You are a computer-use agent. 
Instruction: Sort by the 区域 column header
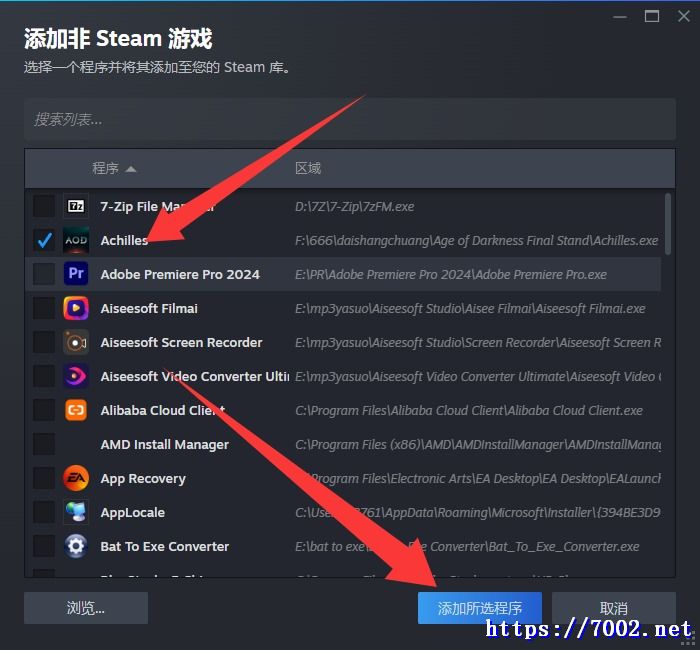tap(308, 168)
